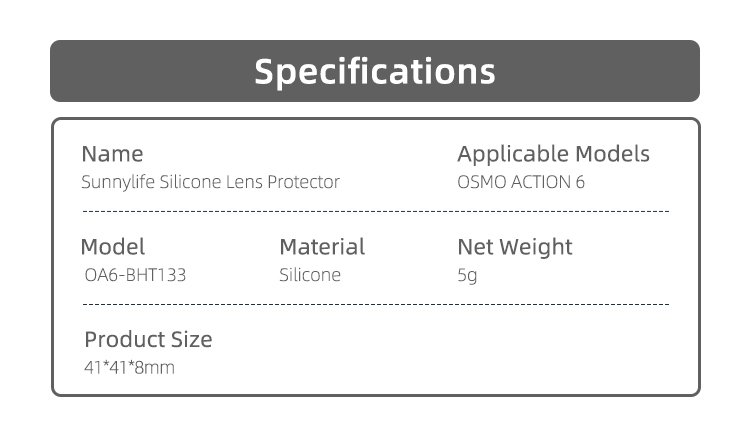Click the Specifications heading text

point(375,71)
